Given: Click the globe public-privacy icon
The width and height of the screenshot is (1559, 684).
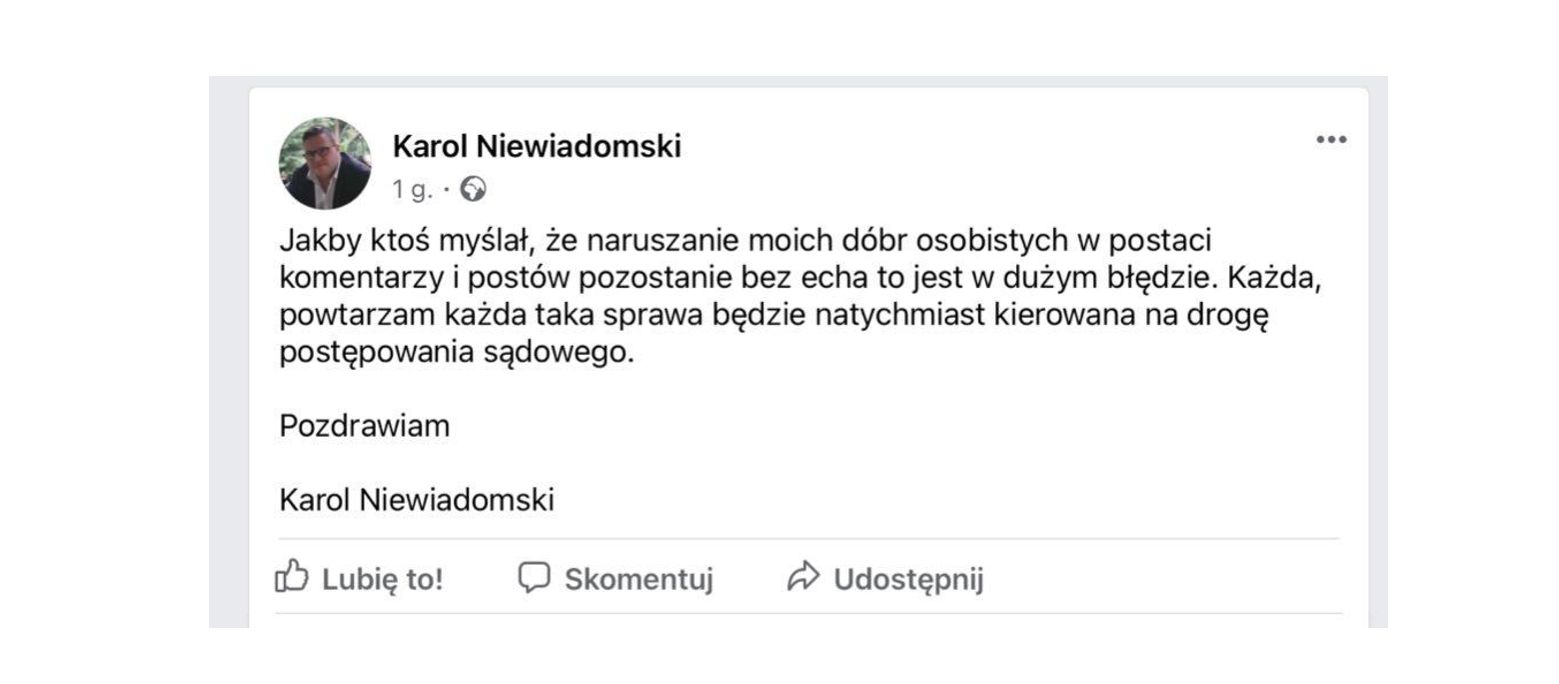Looking at the screenshot, I should pyautogui.click(x=472, y=189).
